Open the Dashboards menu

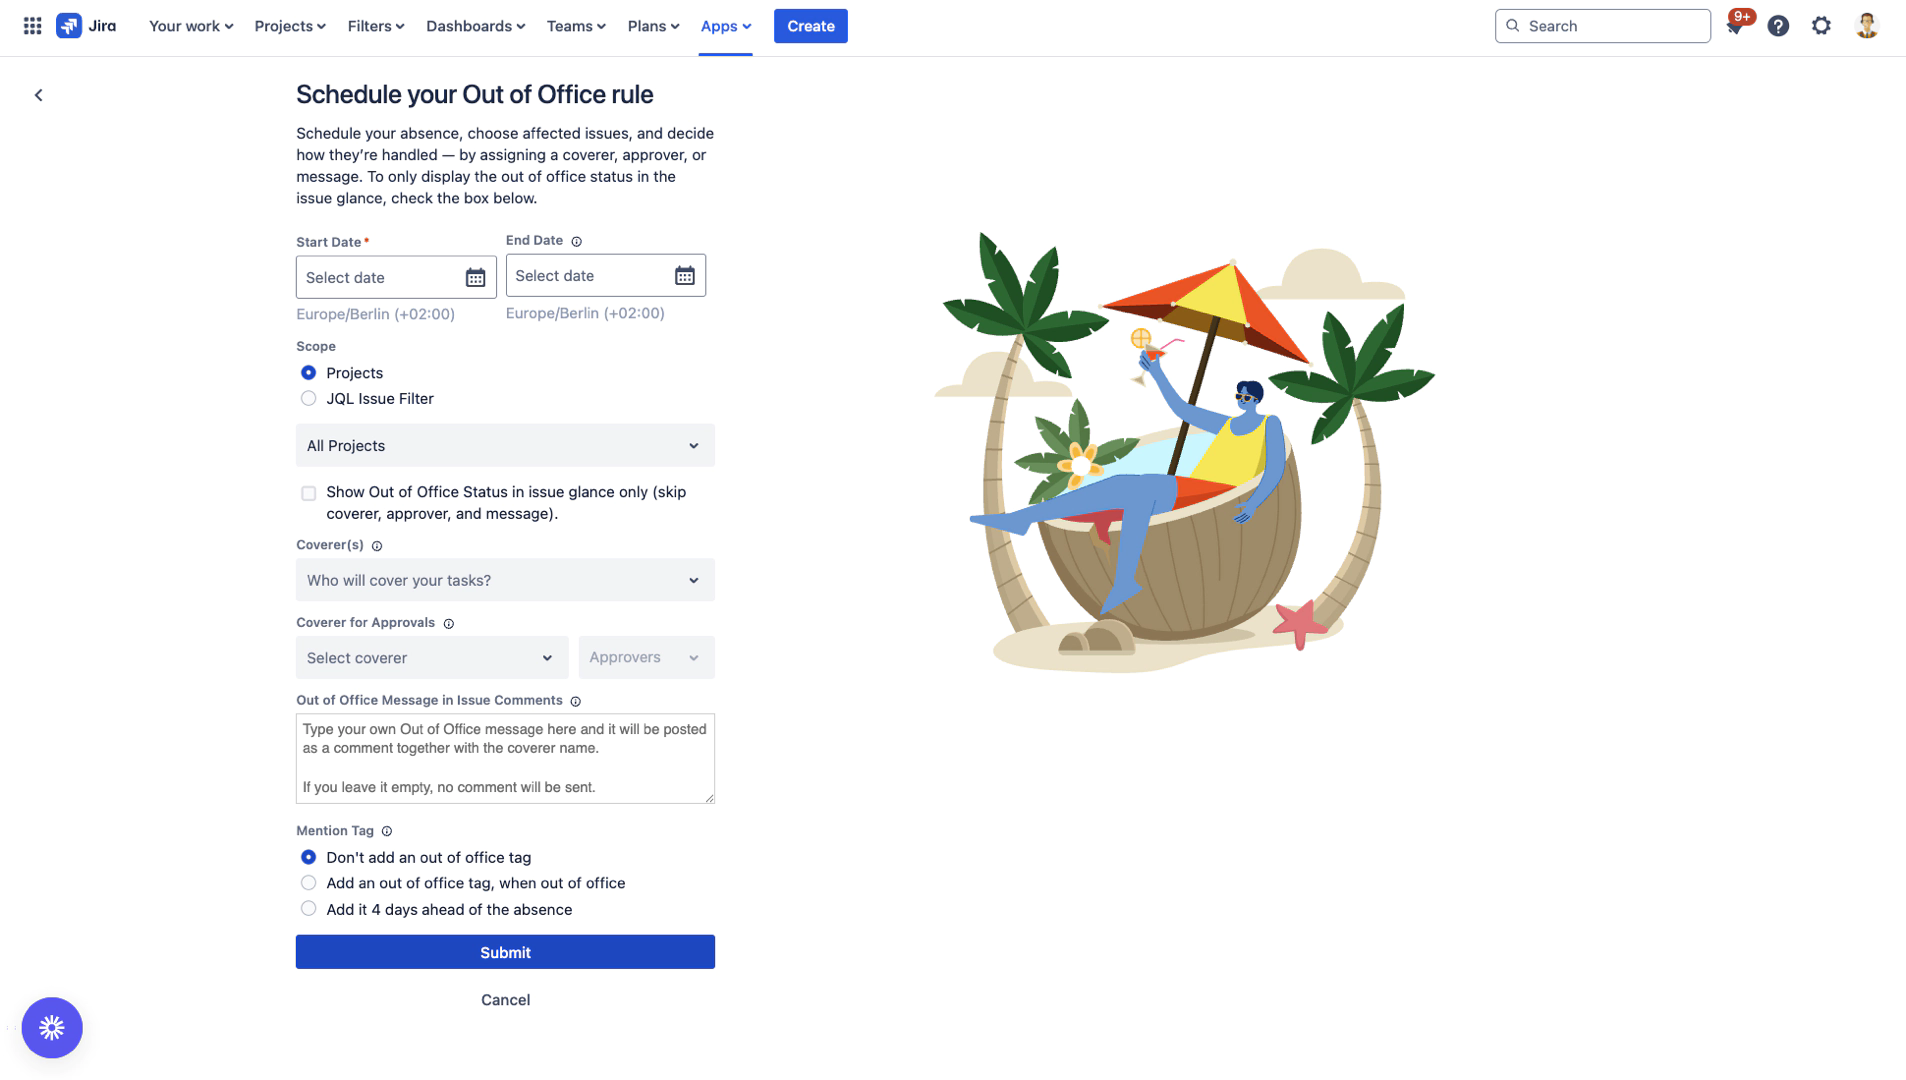(x=475, y=26)
